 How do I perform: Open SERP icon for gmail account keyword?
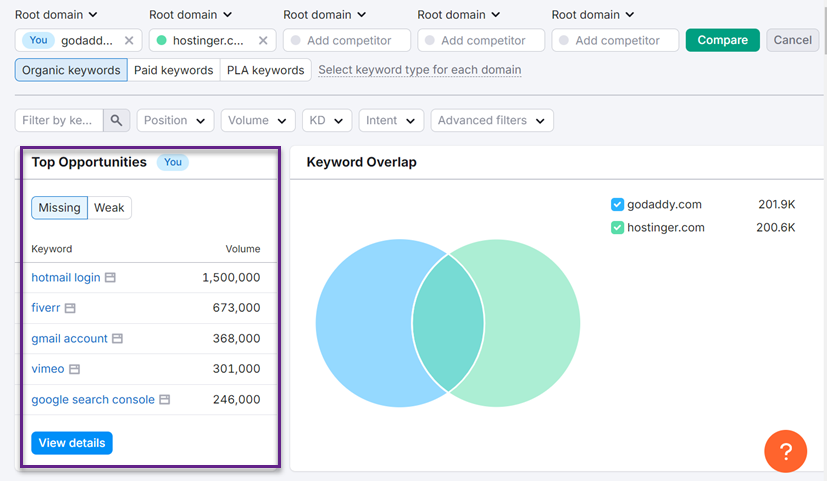(117, 339)
